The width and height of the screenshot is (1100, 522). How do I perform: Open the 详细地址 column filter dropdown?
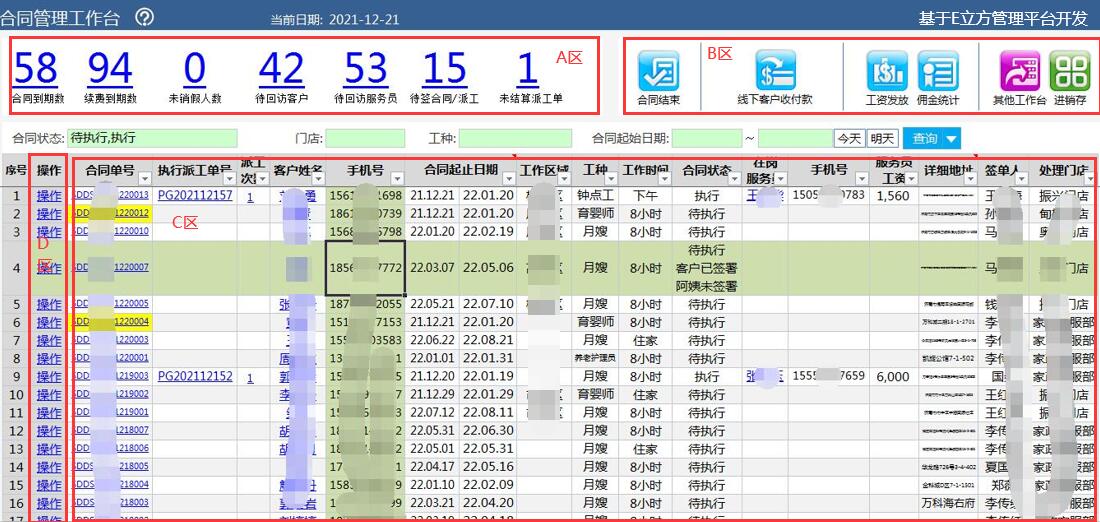972,178
